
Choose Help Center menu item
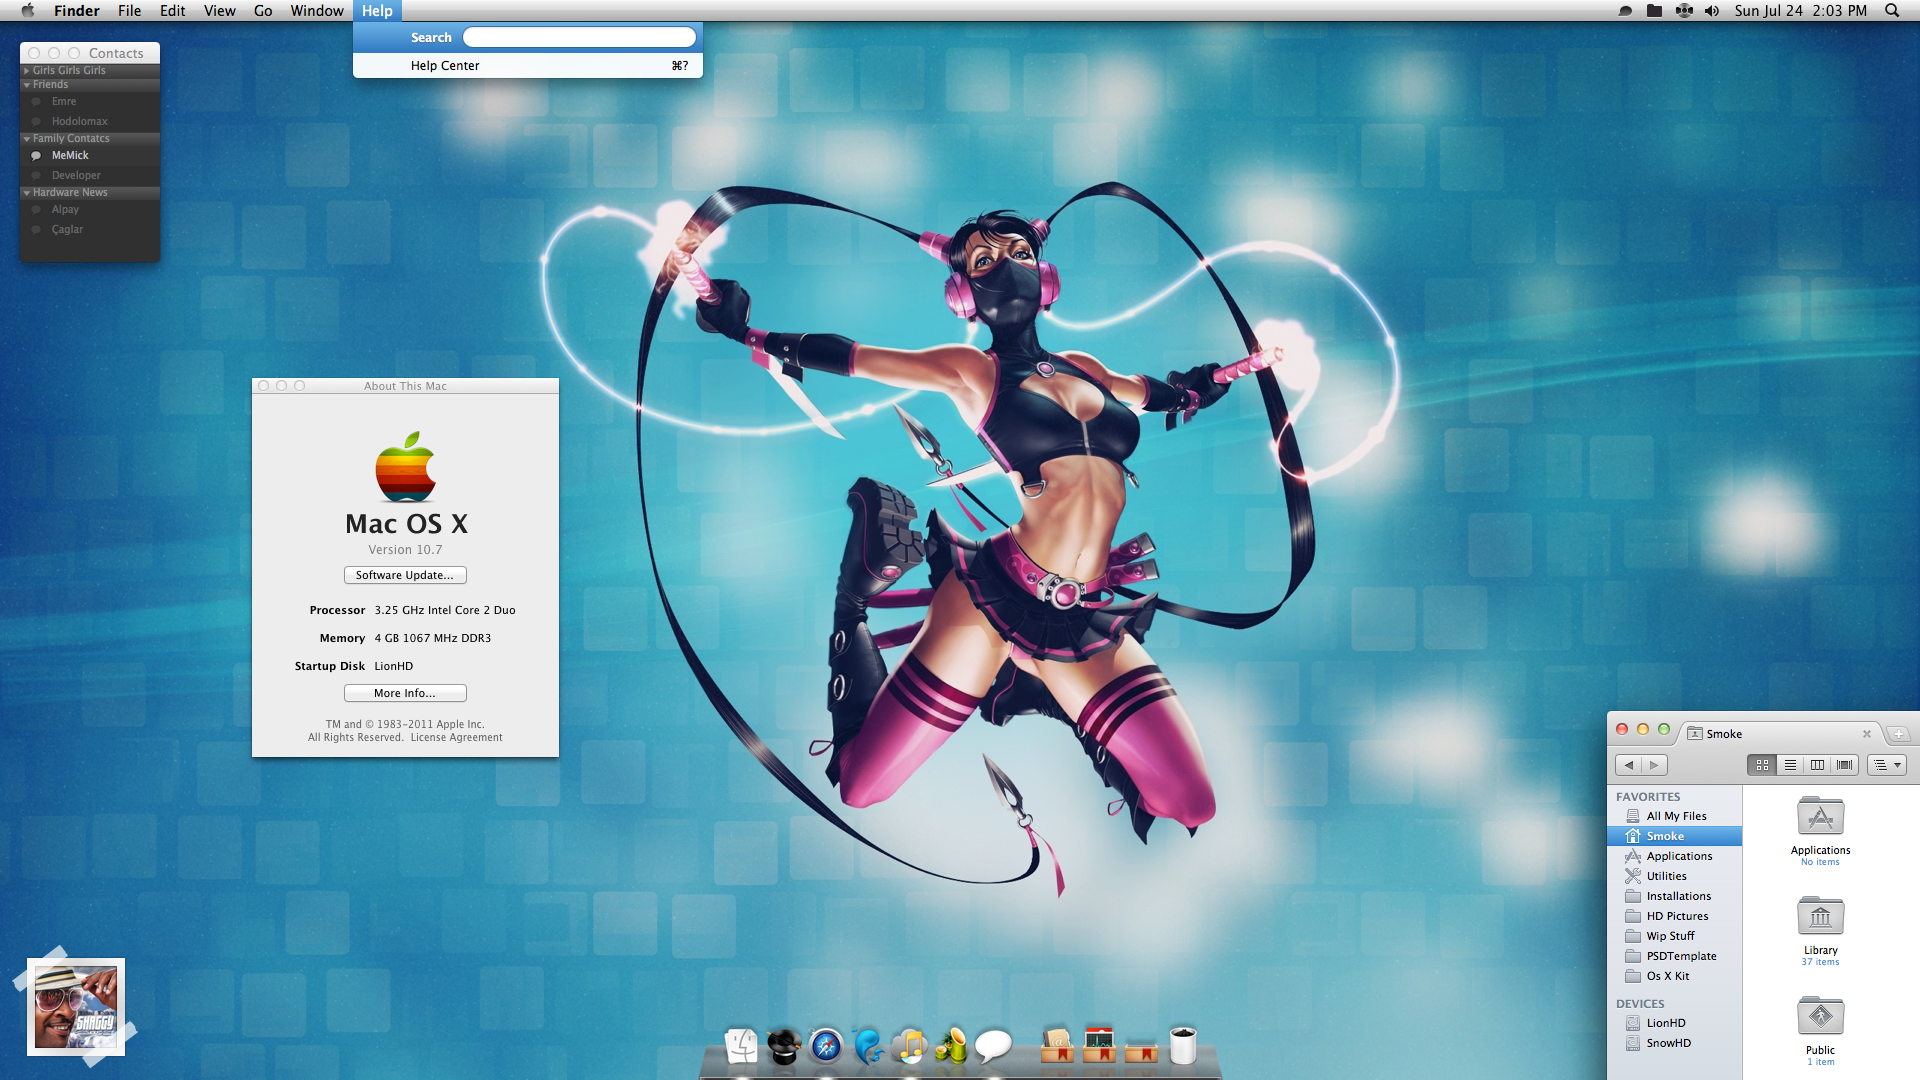[x=528, y=66]
